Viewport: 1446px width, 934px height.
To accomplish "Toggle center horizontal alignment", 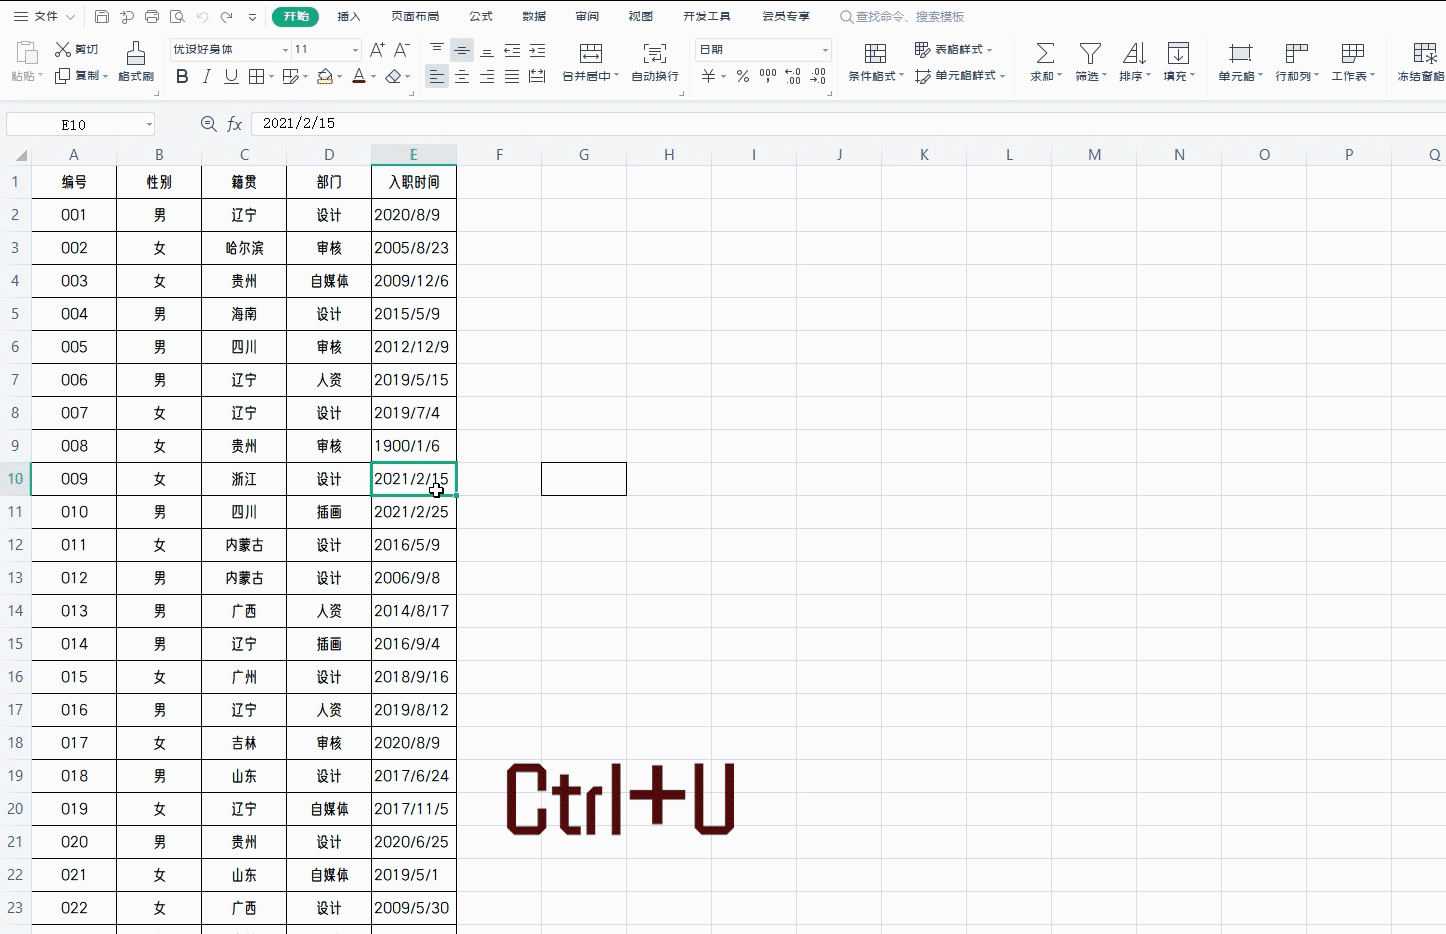I will [462, 76].
